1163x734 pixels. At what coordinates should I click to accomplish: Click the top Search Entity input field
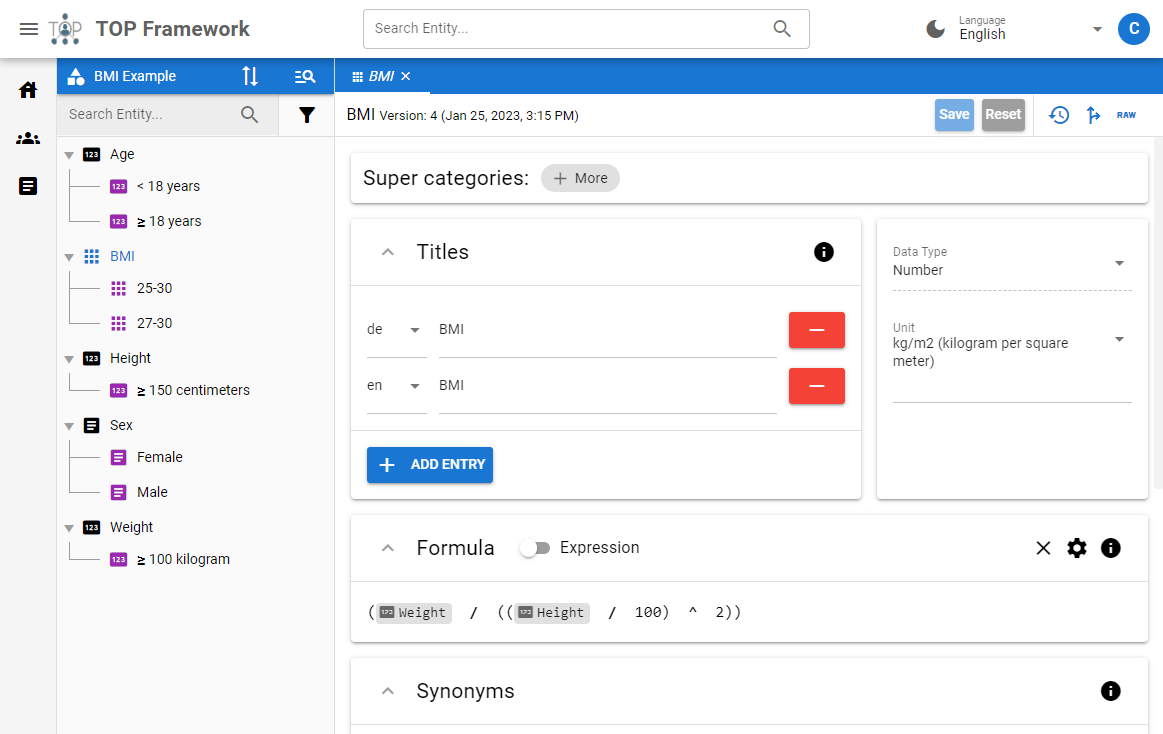[570, 29]
